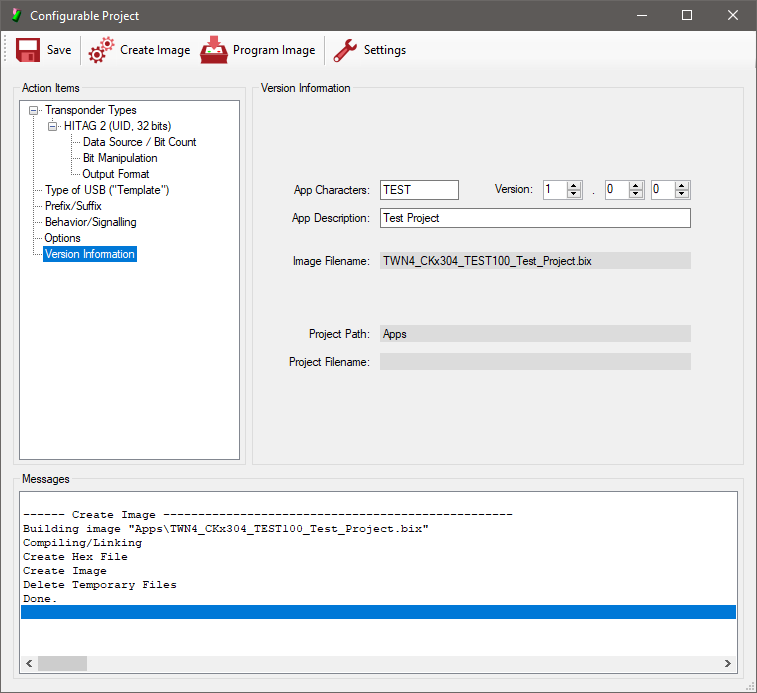Click the Create Image gears icon

tap(101, 50)
